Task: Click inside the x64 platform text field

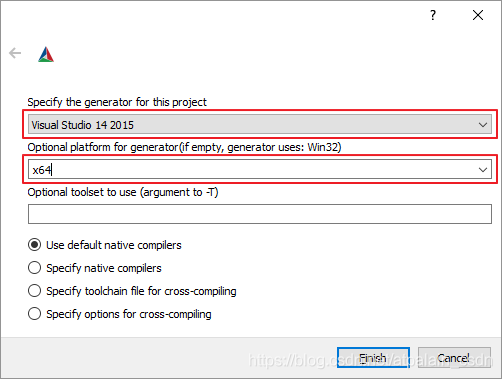Action: 252,169
